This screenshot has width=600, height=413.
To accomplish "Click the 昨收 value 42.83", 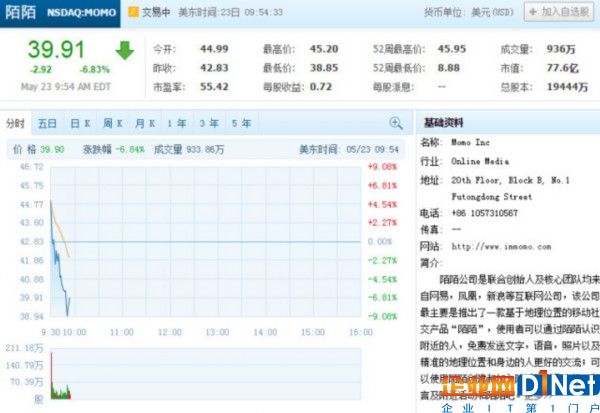I will [x=214, y=68].
